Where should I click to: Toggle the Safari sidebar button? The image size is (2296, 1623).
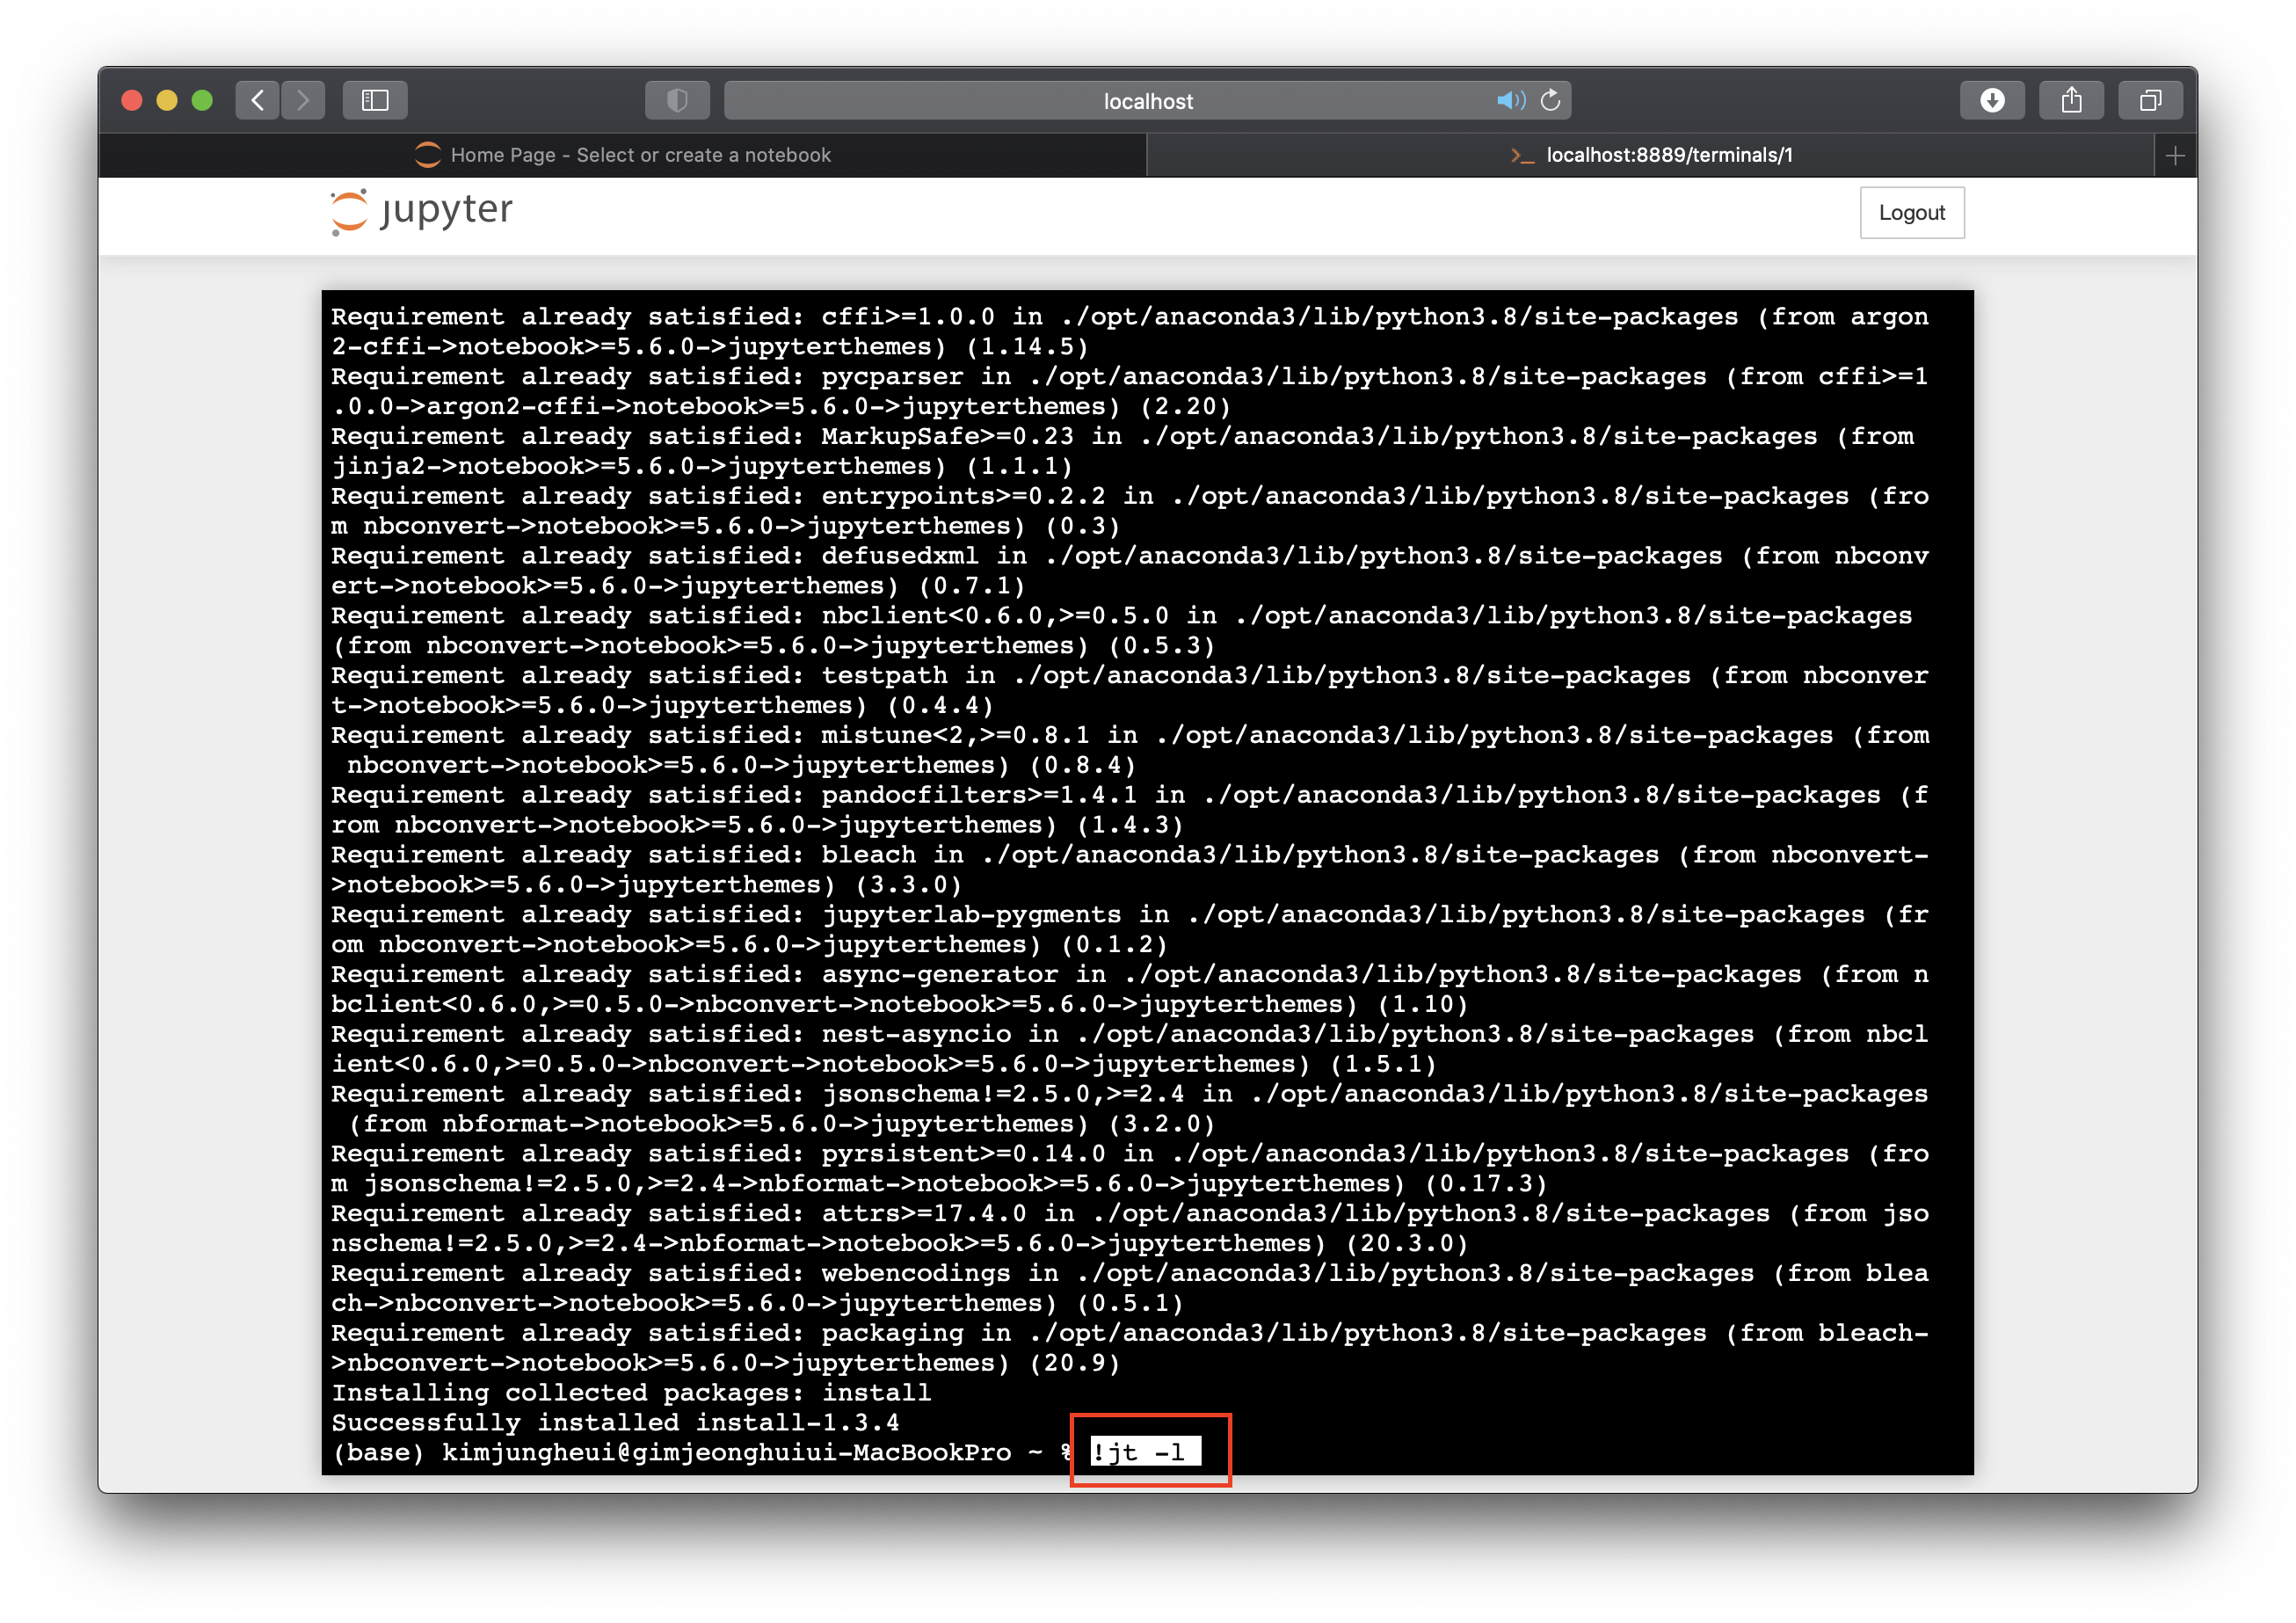point(375,100)
